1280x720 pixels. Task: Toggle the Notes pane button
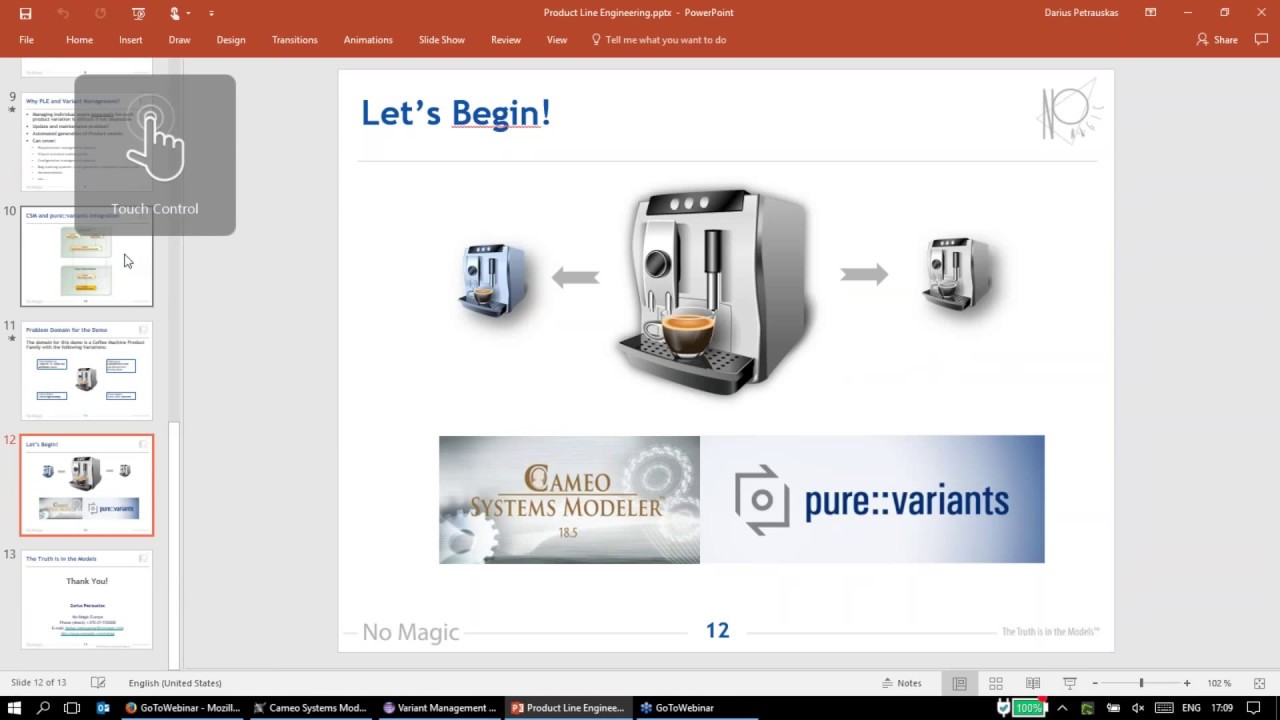click(902, 683)
